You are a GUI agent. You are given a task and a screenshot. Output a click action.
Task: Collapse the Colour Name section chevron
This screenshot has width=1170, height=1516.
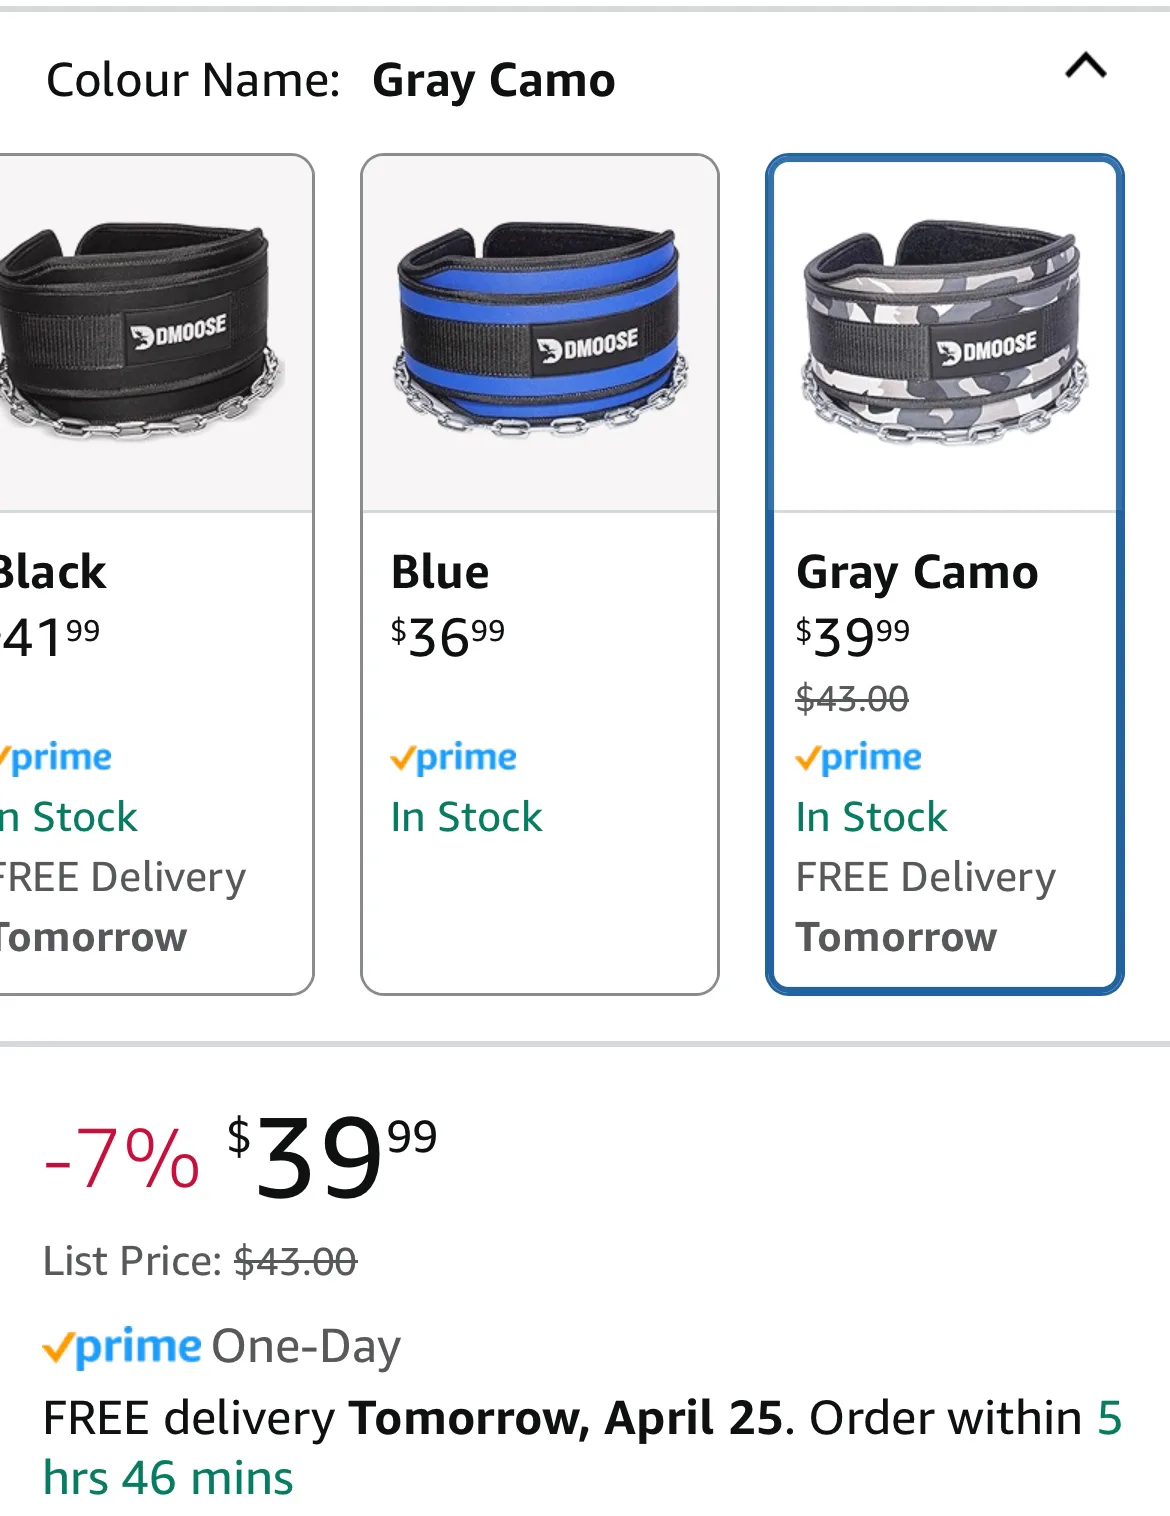[x=1086, y=67]
